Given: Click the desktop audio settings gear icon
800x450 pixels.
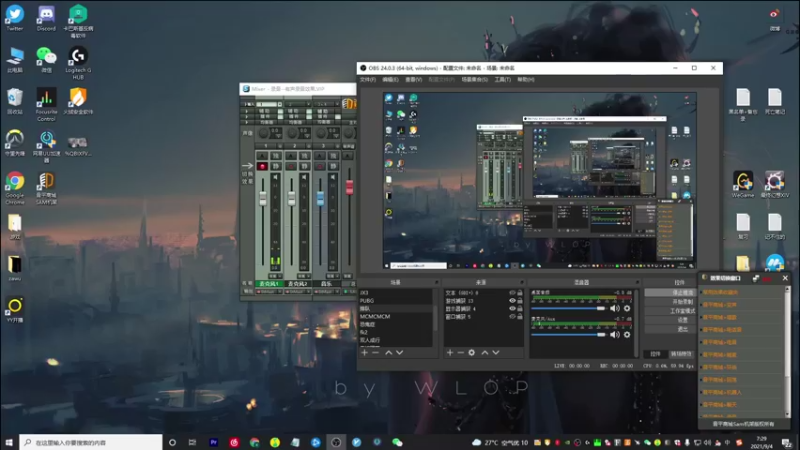Looking at the screenshot, I should coord(627,308).
